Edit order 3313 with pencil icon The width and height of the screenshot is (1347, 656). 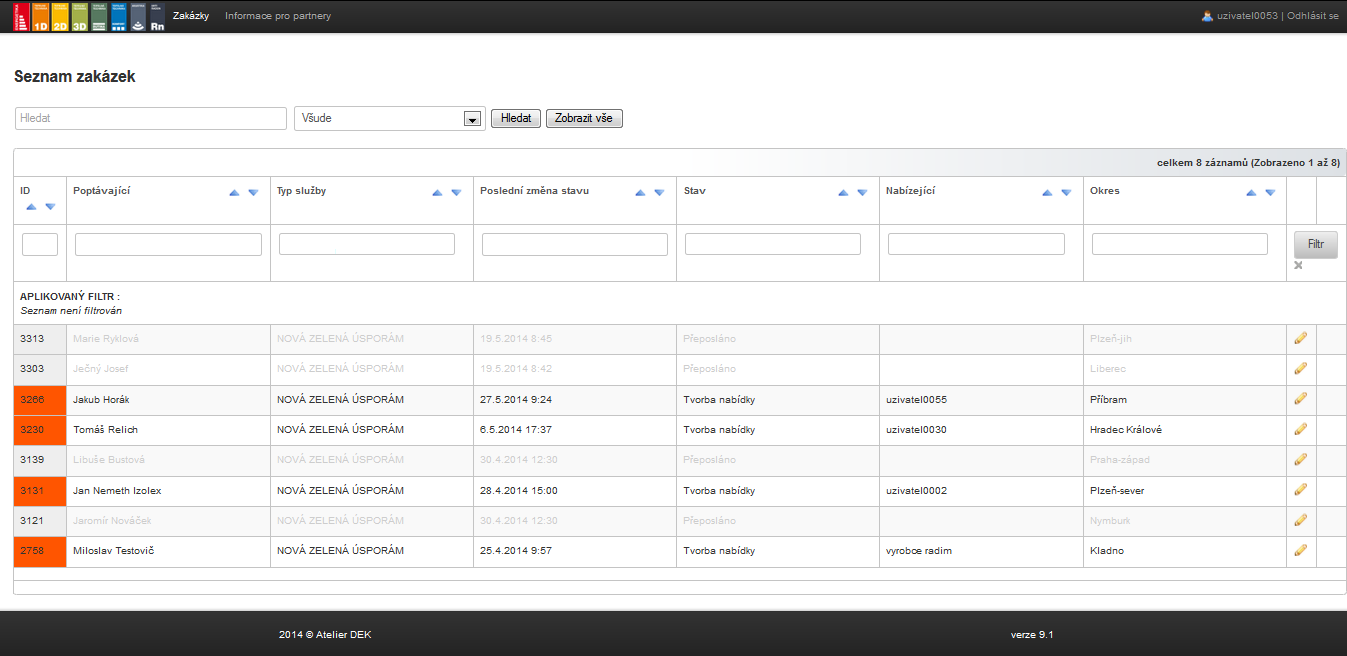(1300, 339)
